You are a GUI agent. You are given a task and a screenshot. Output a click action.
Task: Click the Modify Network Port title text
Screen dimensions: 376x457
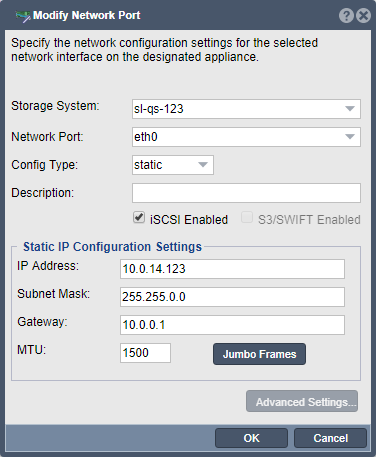pos(87,15)
